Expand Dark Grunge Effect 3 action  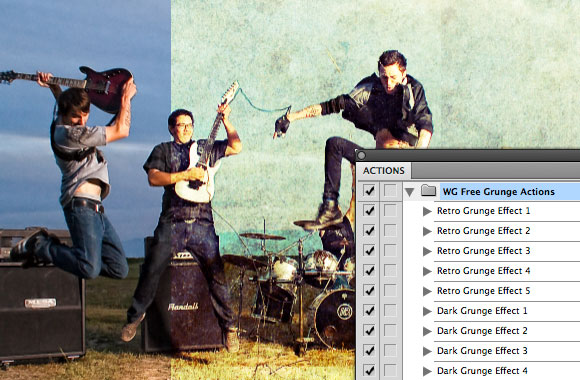point(427,351)
